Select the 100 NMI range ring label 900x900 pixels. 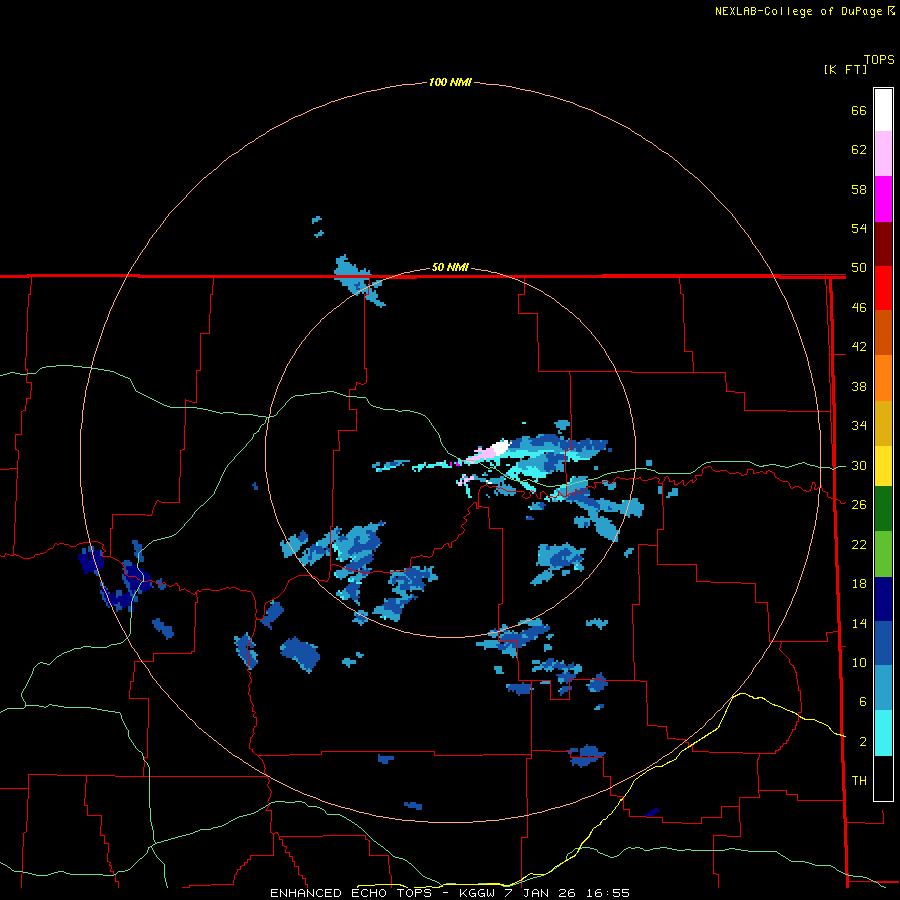tap(450, 82)
